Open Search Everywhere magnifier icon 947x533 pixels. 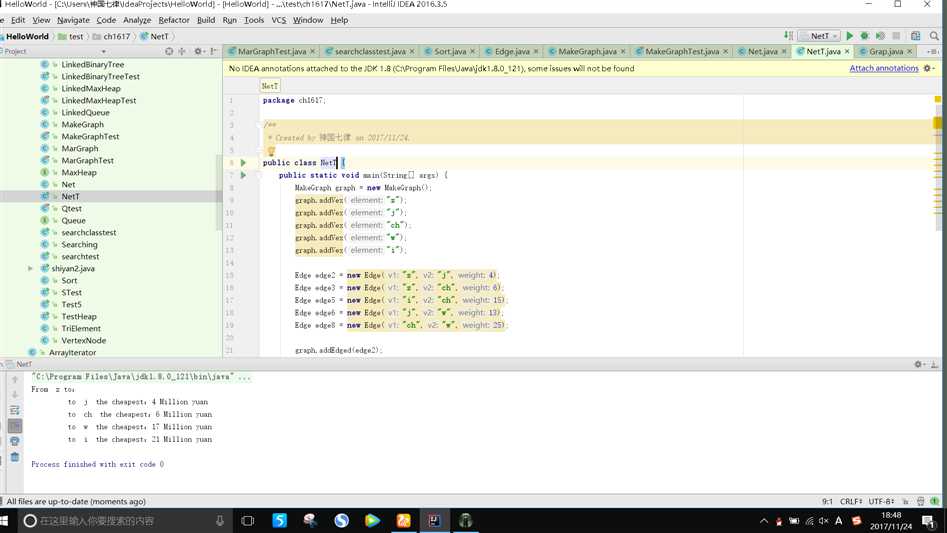click(x=934, y=36)
